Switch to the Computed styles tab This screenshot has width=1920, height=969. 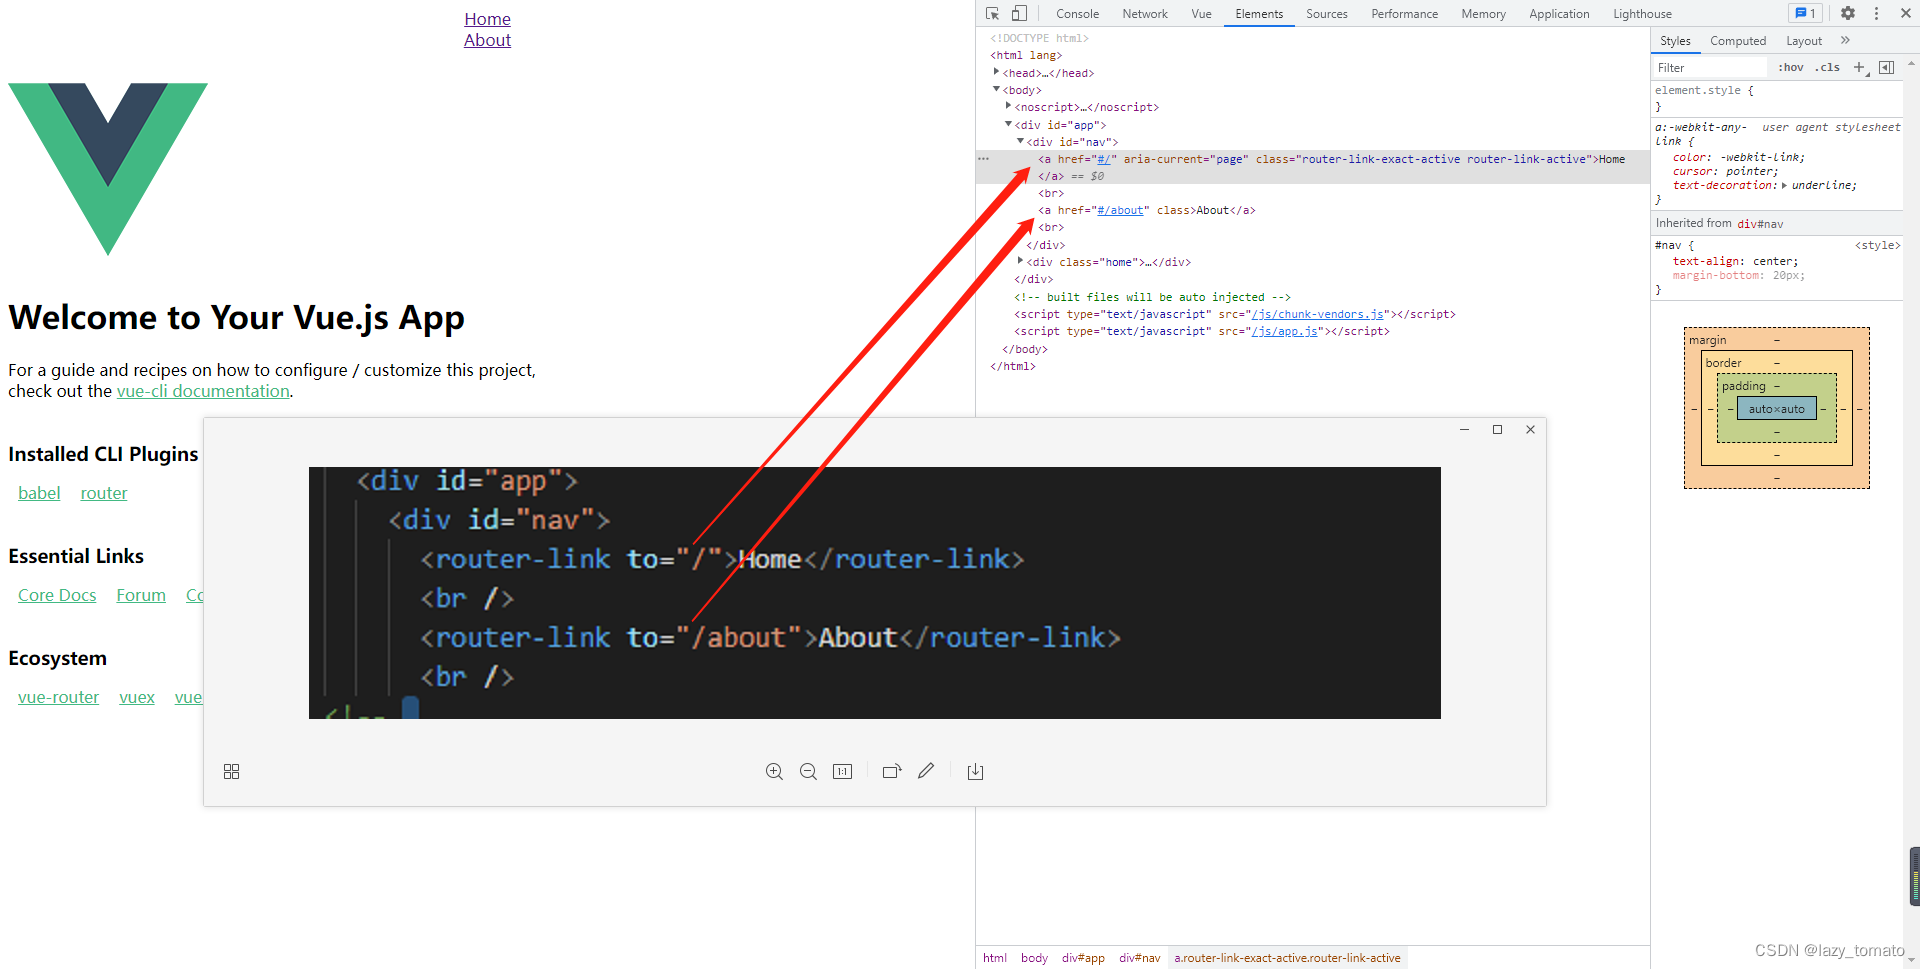coord(1738,41)
